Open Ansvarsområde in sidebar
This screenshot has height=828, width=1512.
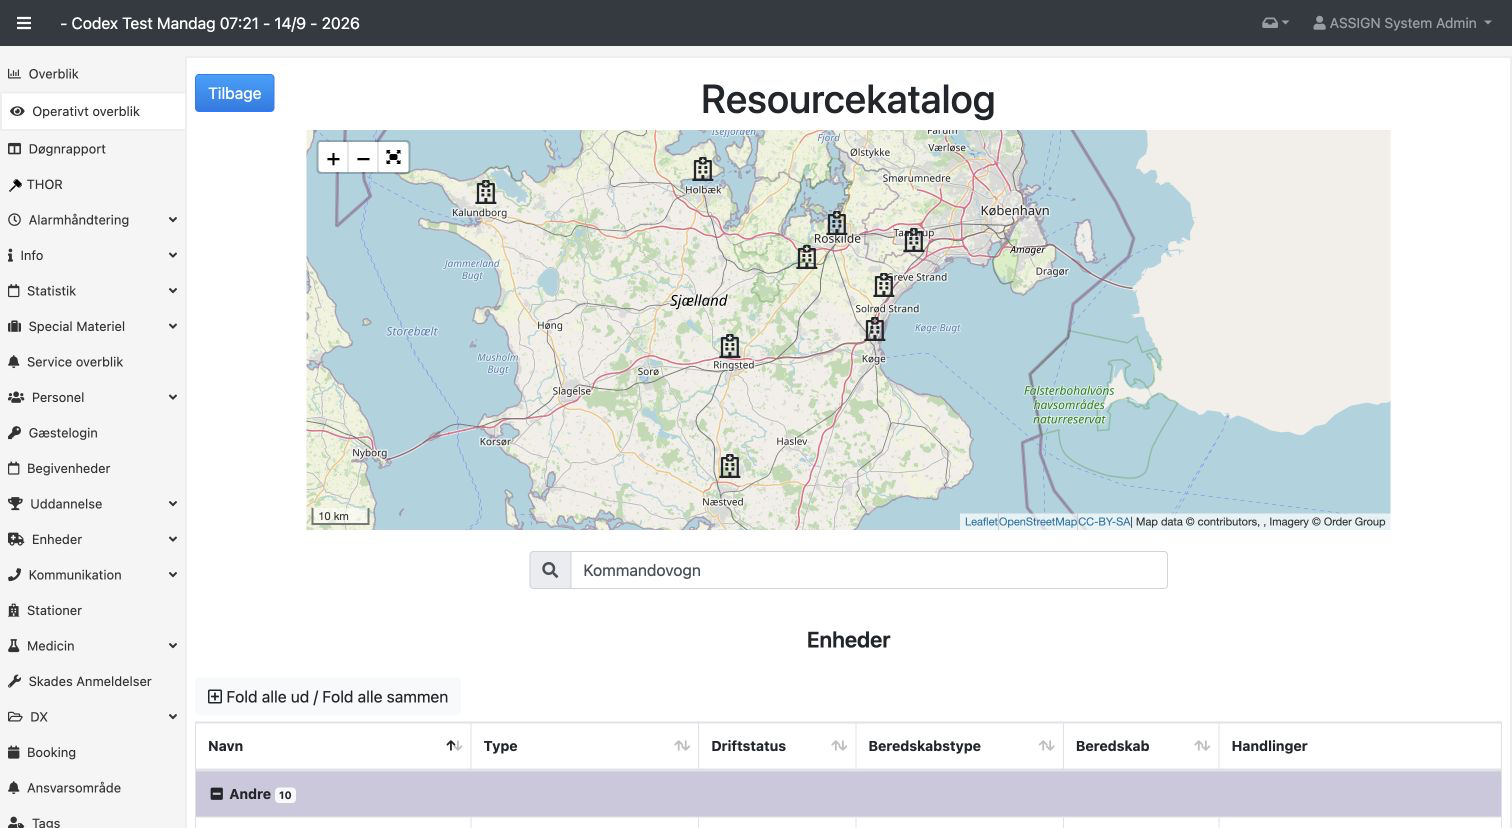(93, 788)
